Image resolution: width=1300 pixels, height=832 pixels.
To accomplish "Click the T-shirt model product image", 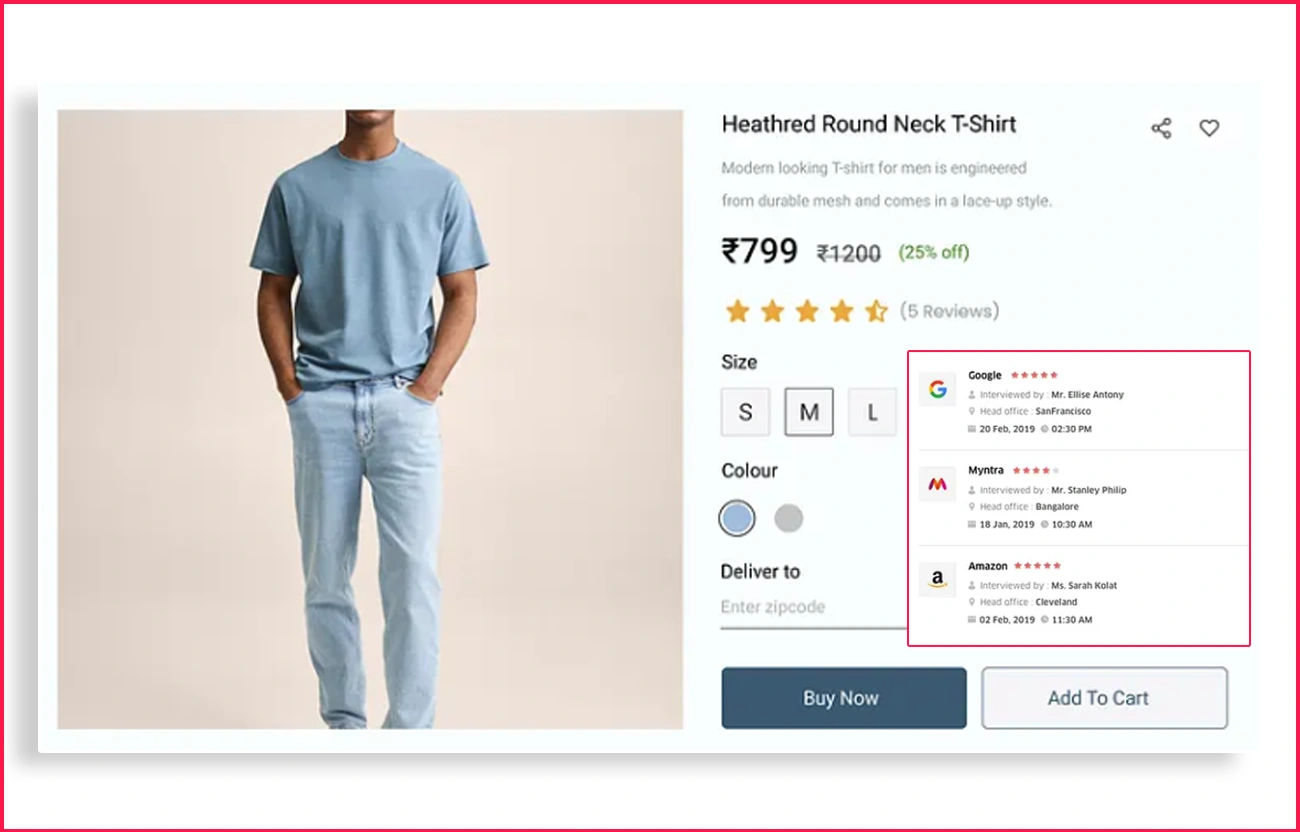I will click(370, 419).
